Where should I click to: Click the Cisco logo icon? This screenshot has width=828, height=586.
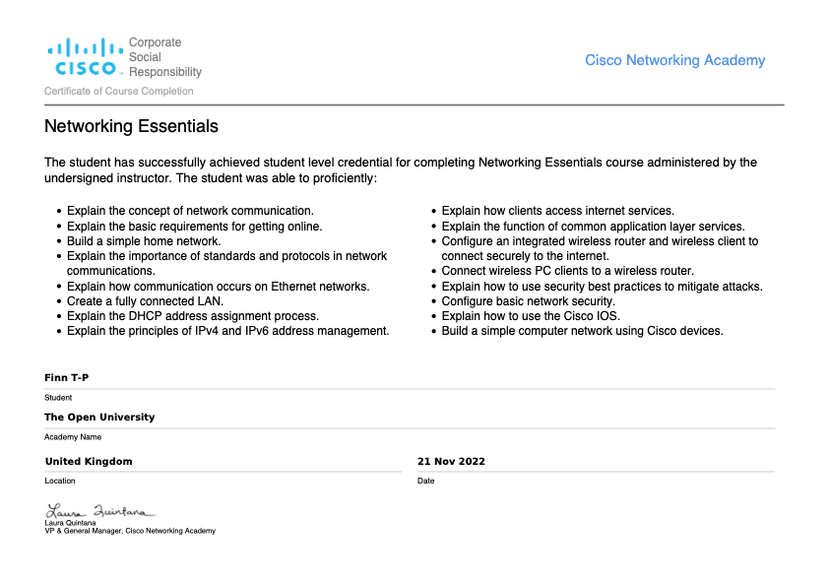(x=83, y=57)
